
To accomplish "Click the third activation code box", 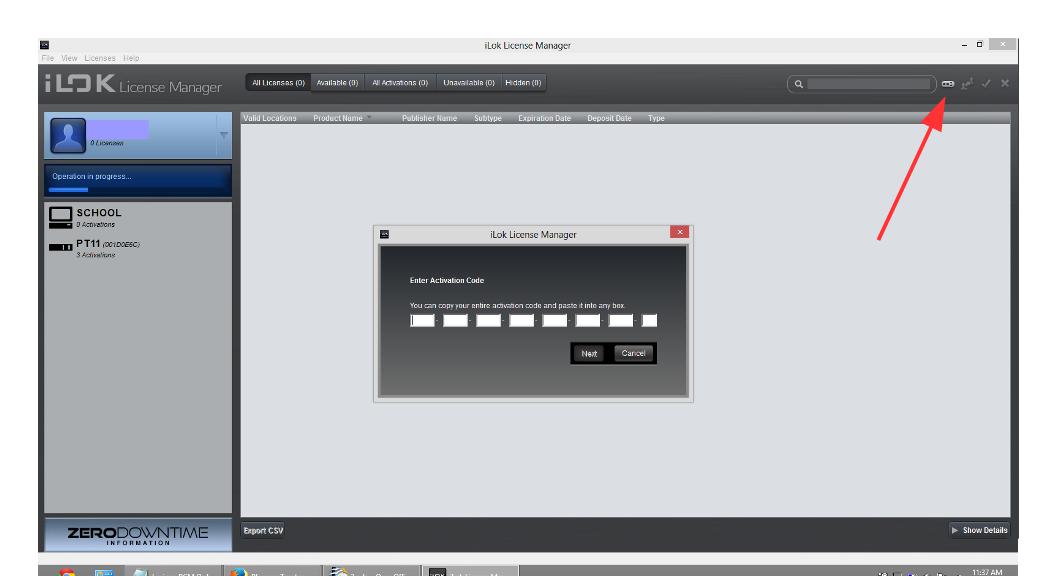I will 488,321.
